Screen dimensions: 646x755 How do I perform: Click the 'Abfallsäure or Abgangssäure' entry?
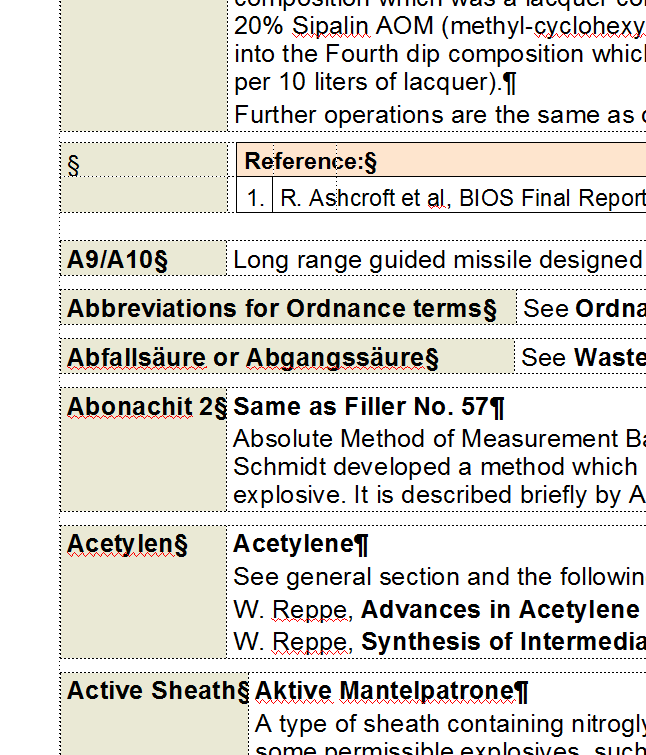coord(287,357)
